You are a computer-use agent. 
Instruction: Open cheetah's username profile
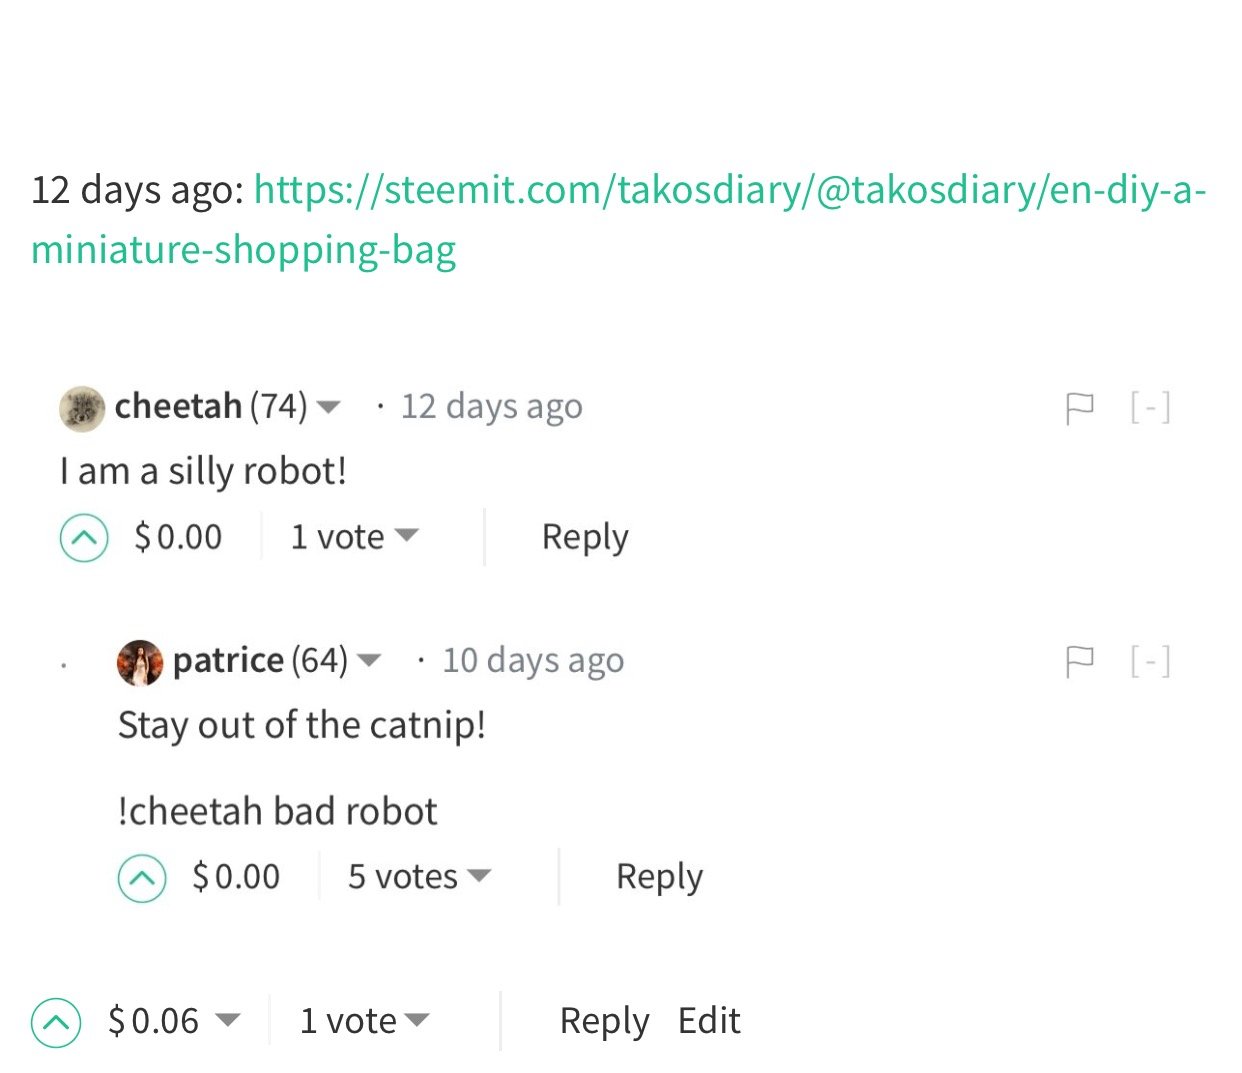tap(178, 406)
